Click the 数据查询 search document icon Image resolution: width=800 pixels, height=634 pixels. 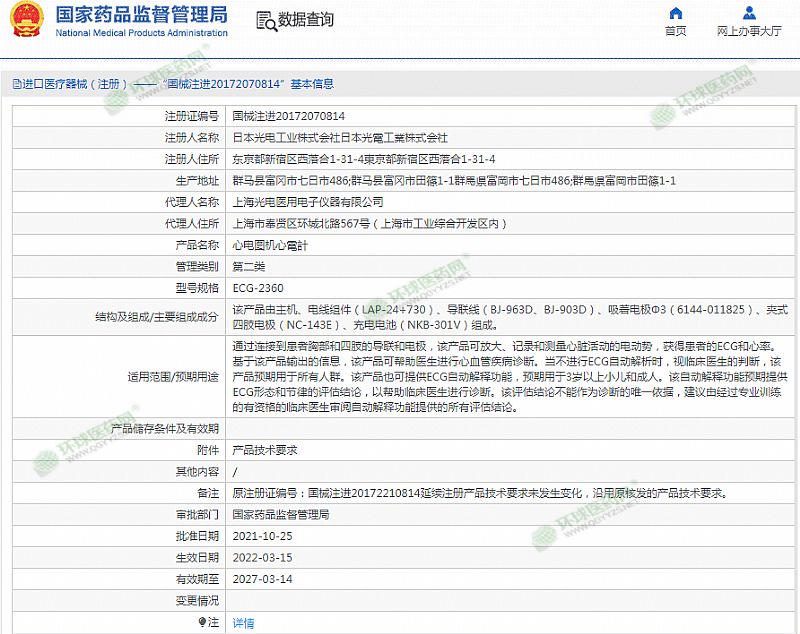click(x=265, y=21)
